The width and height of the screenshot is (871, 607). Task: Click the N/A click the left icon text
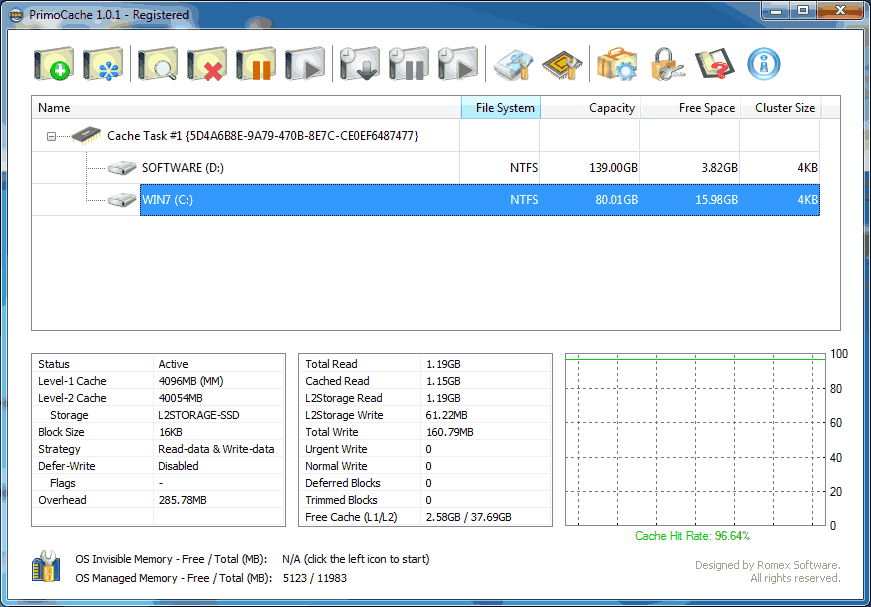(356, 559)
